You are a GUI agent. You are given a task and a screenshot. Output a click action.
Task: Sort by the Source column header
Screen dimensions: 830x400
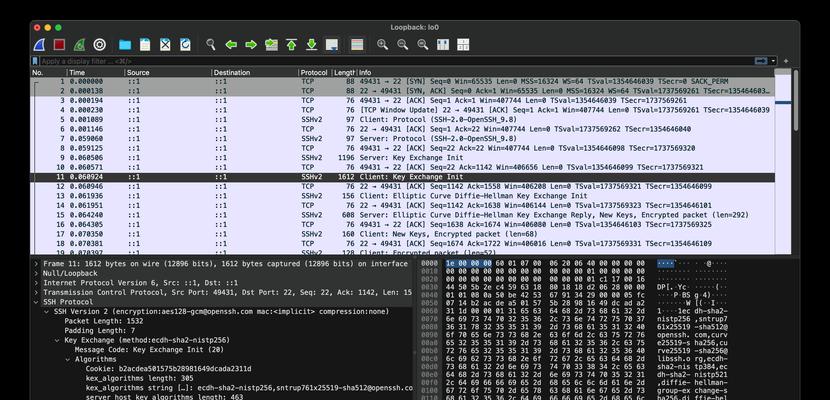(x=168, y=72)
